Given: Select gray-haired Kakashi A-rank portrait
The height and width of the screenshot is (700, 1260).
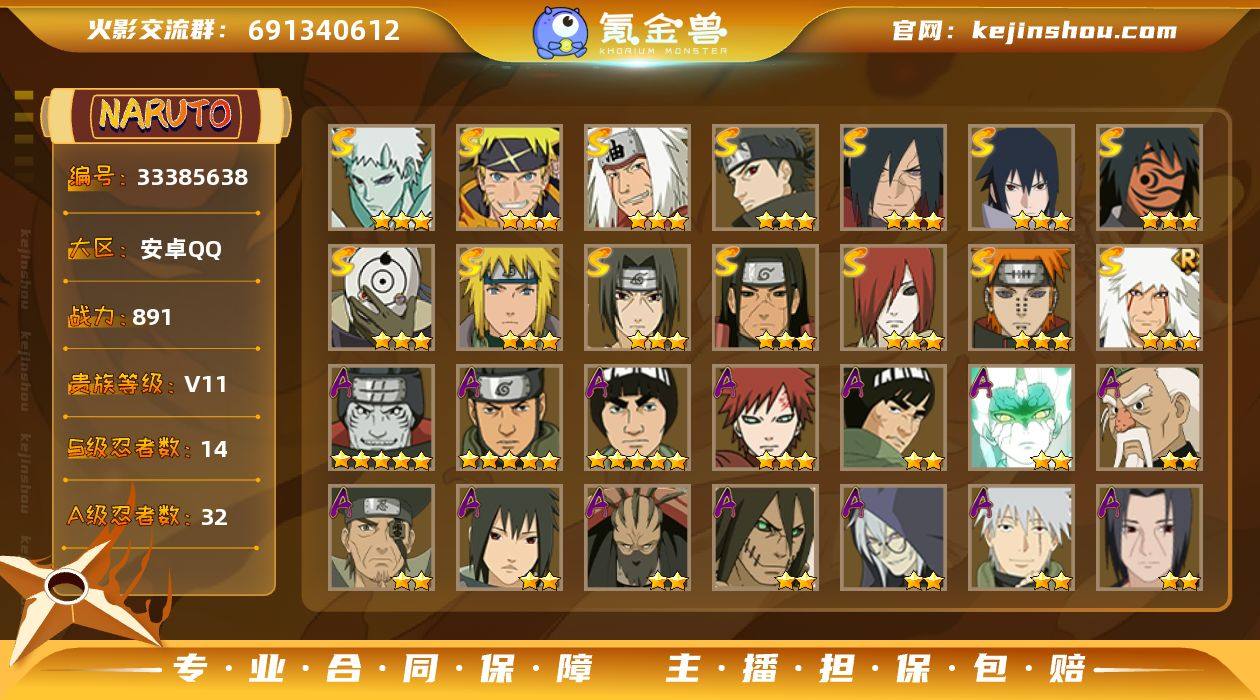Looking at the screenshot, I should pyautogui.click(x=1022, y=538).
